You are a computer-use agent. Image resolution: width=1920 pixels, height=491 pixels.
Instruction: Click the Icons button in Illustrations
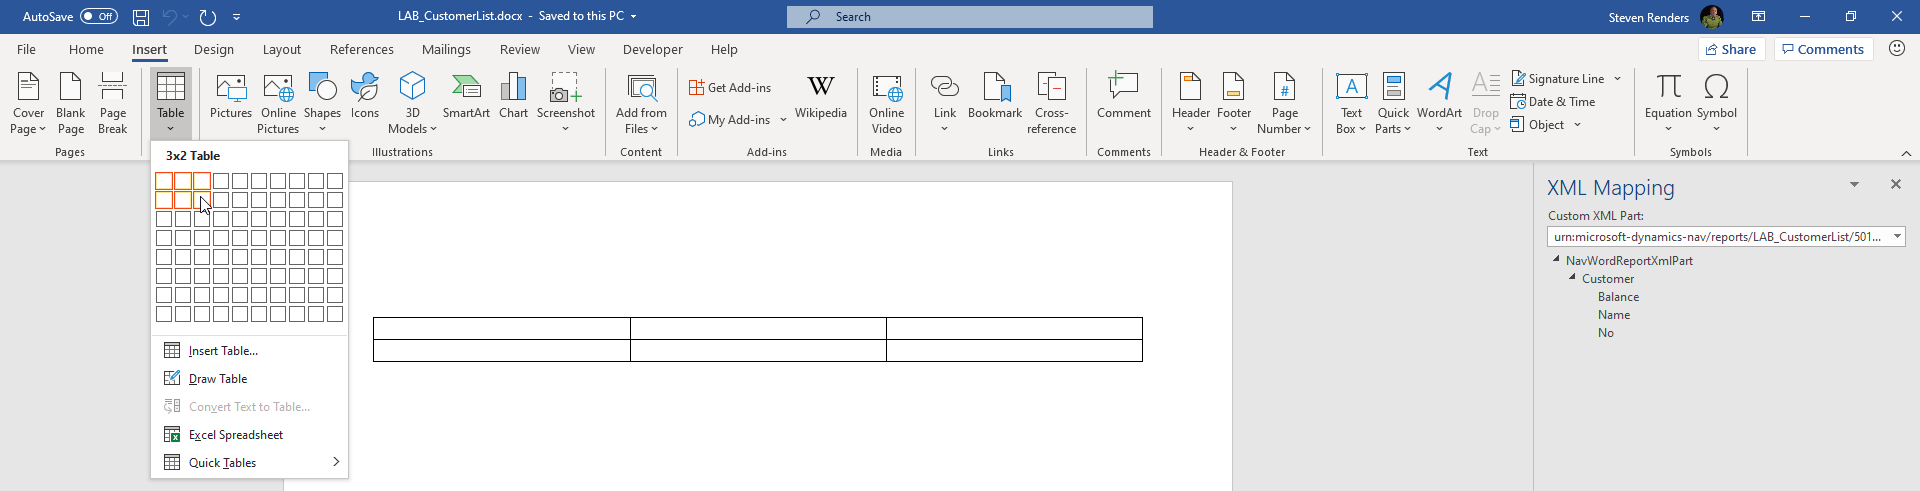pos(365,96)
